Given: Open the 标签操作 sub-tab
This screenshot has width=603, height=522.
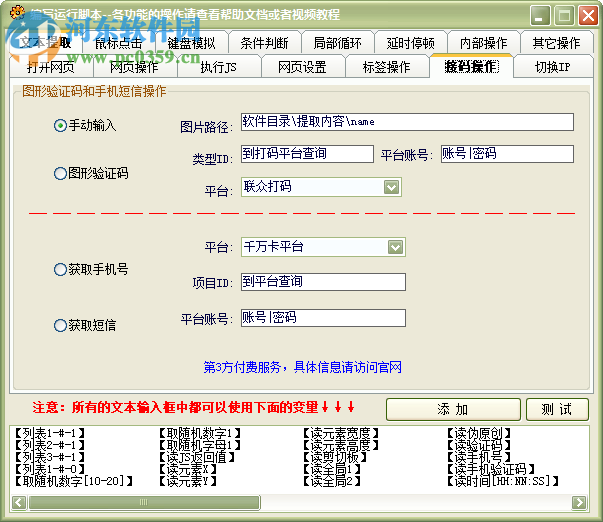Looking at the screenshot, I should pos(386,67).
